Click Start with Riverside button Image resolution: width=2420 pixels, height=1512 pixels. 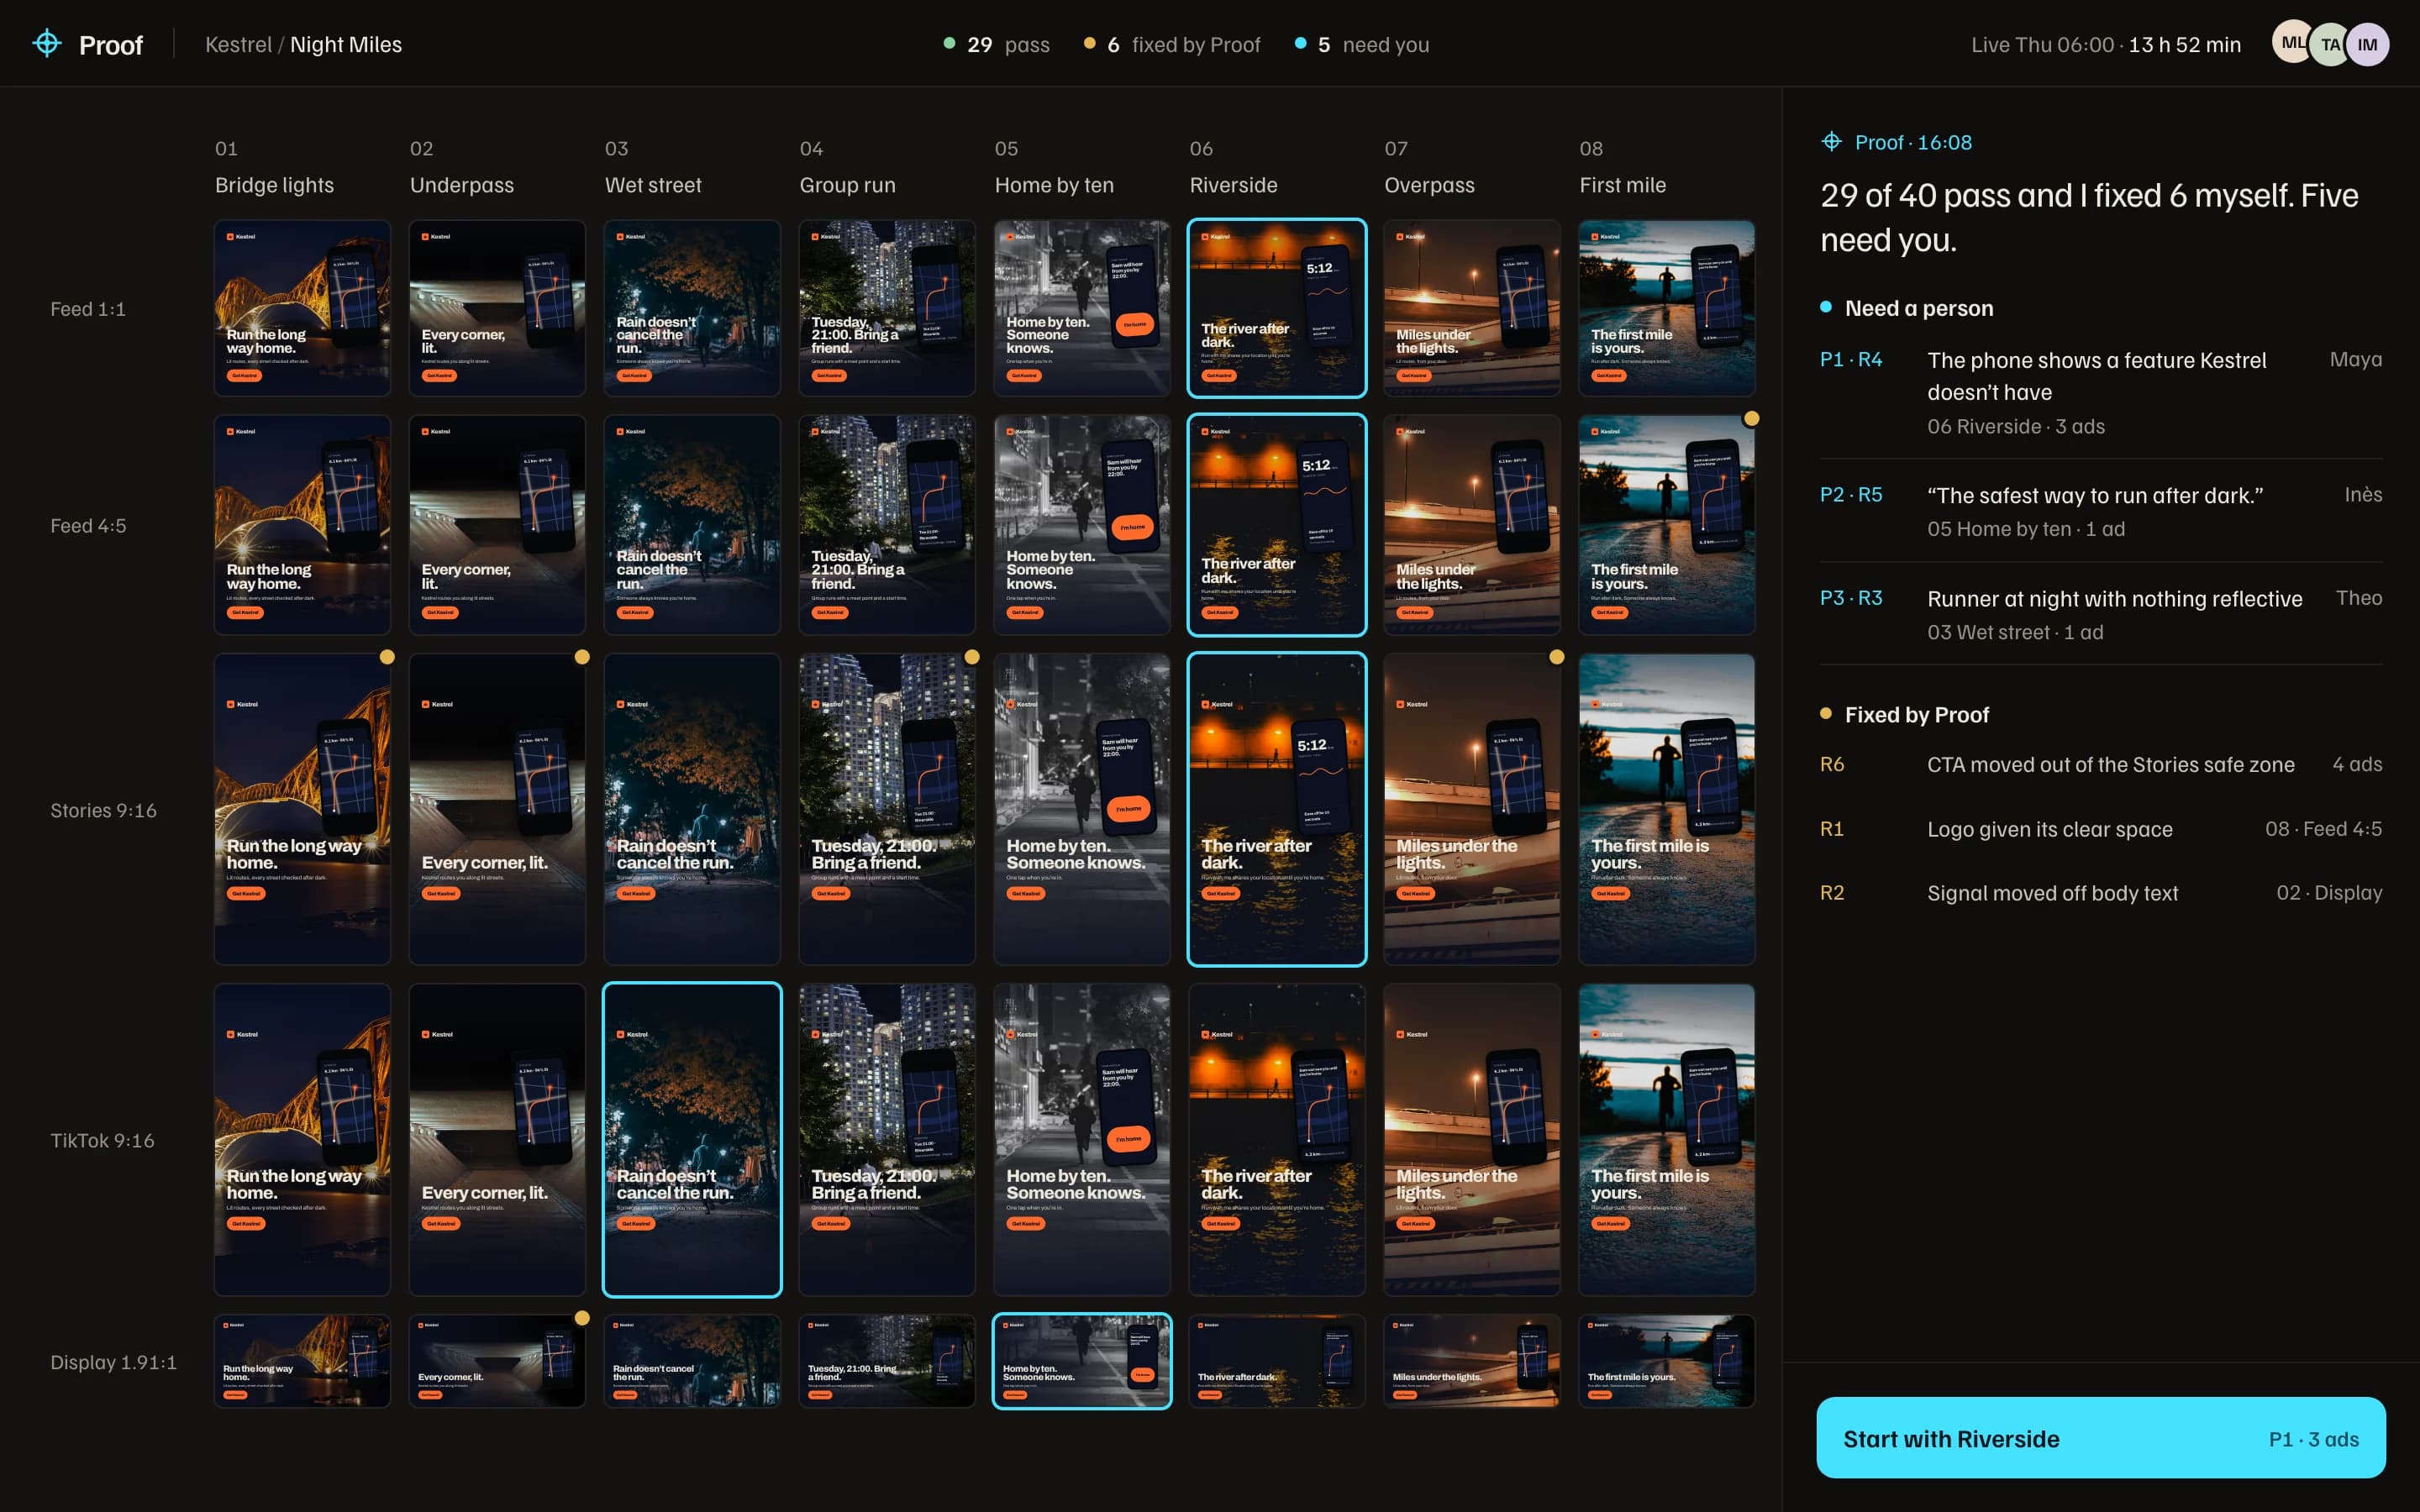pos(2100,1438)
